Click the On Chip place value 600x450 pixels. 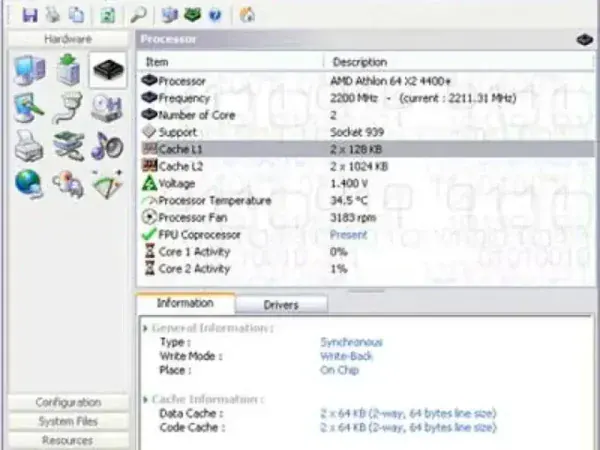pyautogui.click(x=339, y=370)
